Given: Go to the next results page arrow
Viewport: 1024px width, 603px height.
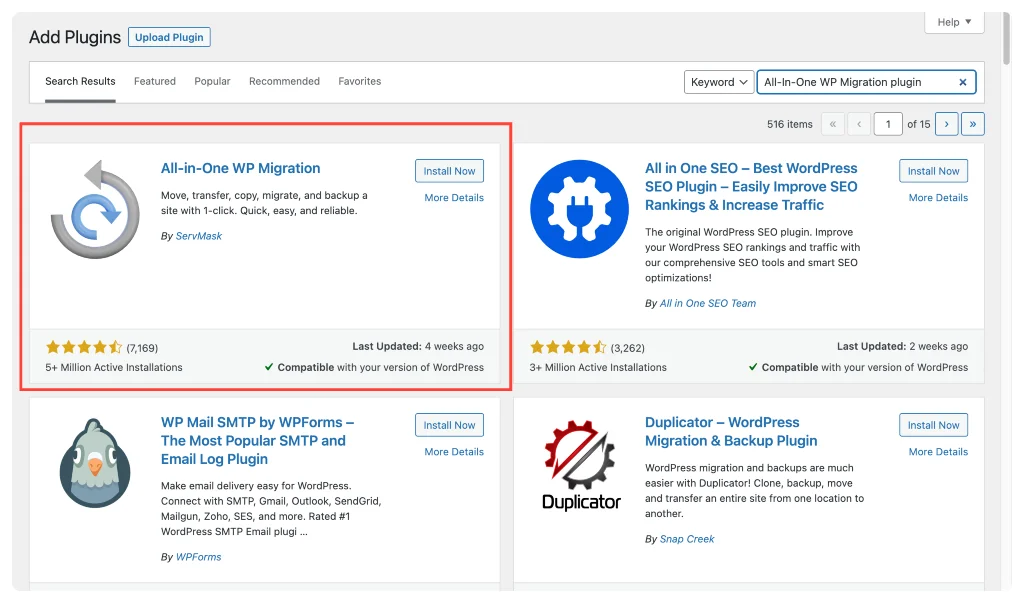Looking at the screenshot, I should (946, 124).
